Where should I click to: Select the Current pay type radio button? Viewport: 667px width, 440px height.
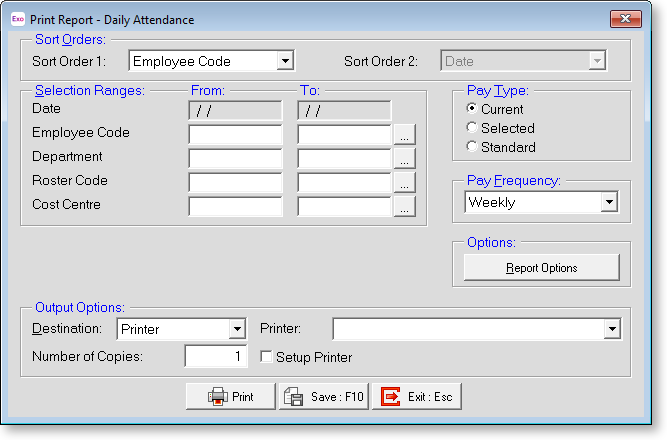click(x=473, y=109)
